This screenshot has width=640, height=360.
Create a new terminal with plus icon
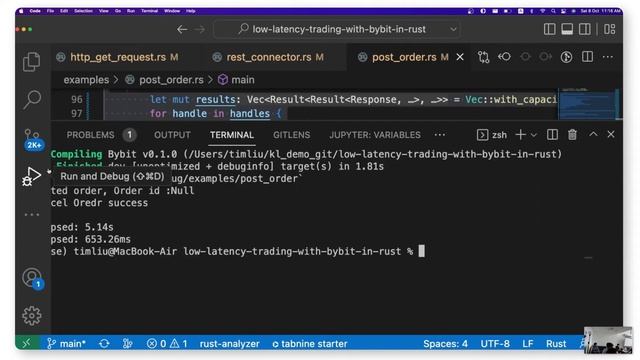[x=520, y=135]
